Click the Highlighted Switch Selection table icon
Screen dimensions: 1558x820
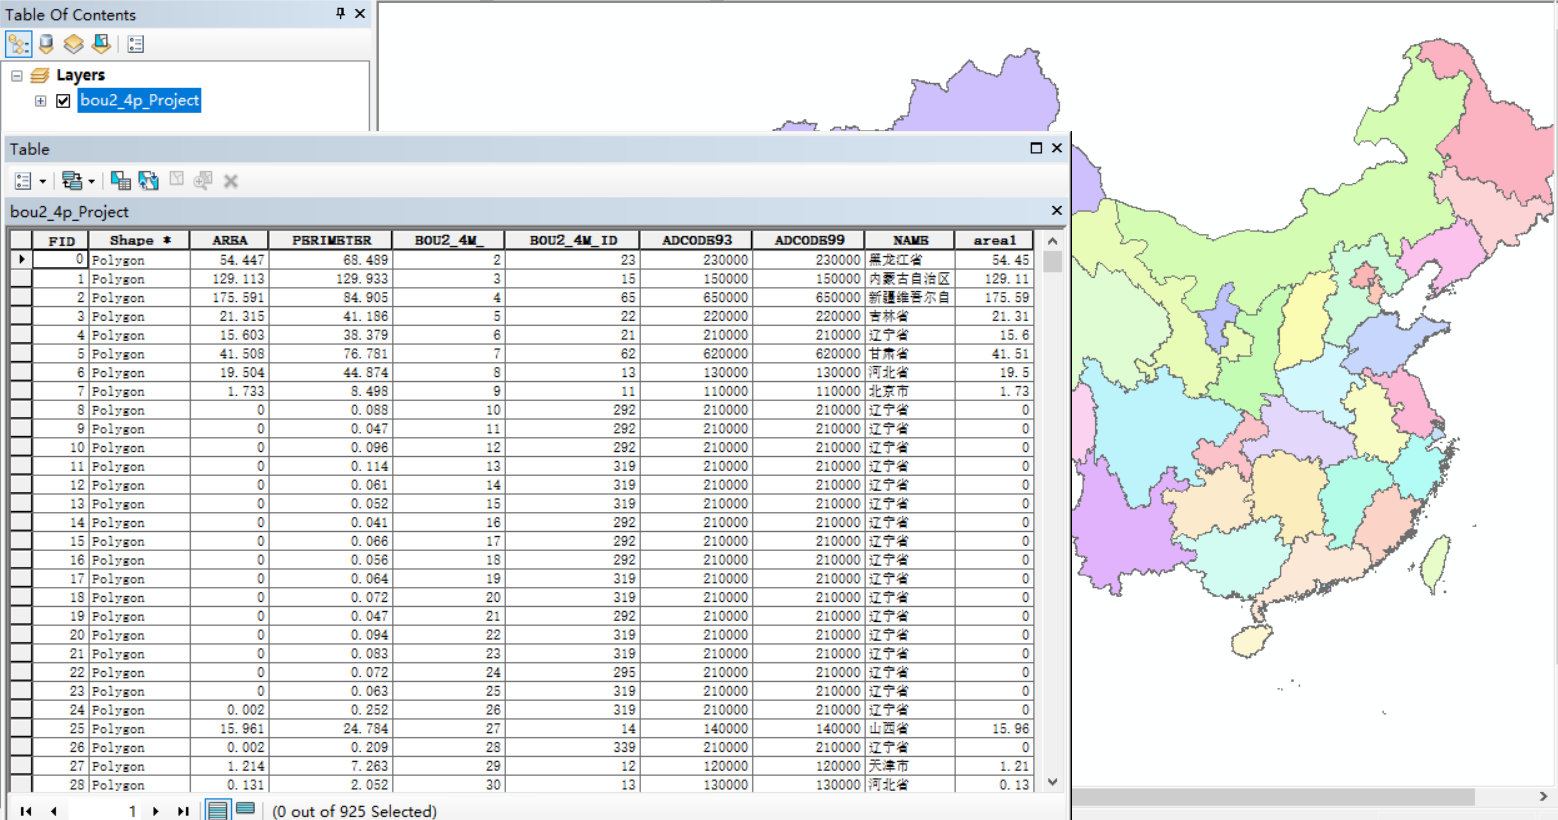[121, 180]
